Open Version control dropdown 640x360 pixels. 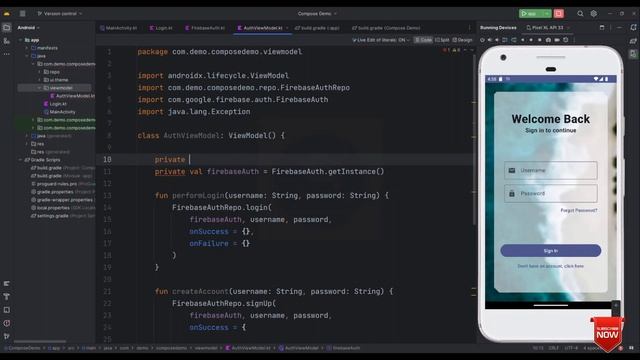[60, 13]
